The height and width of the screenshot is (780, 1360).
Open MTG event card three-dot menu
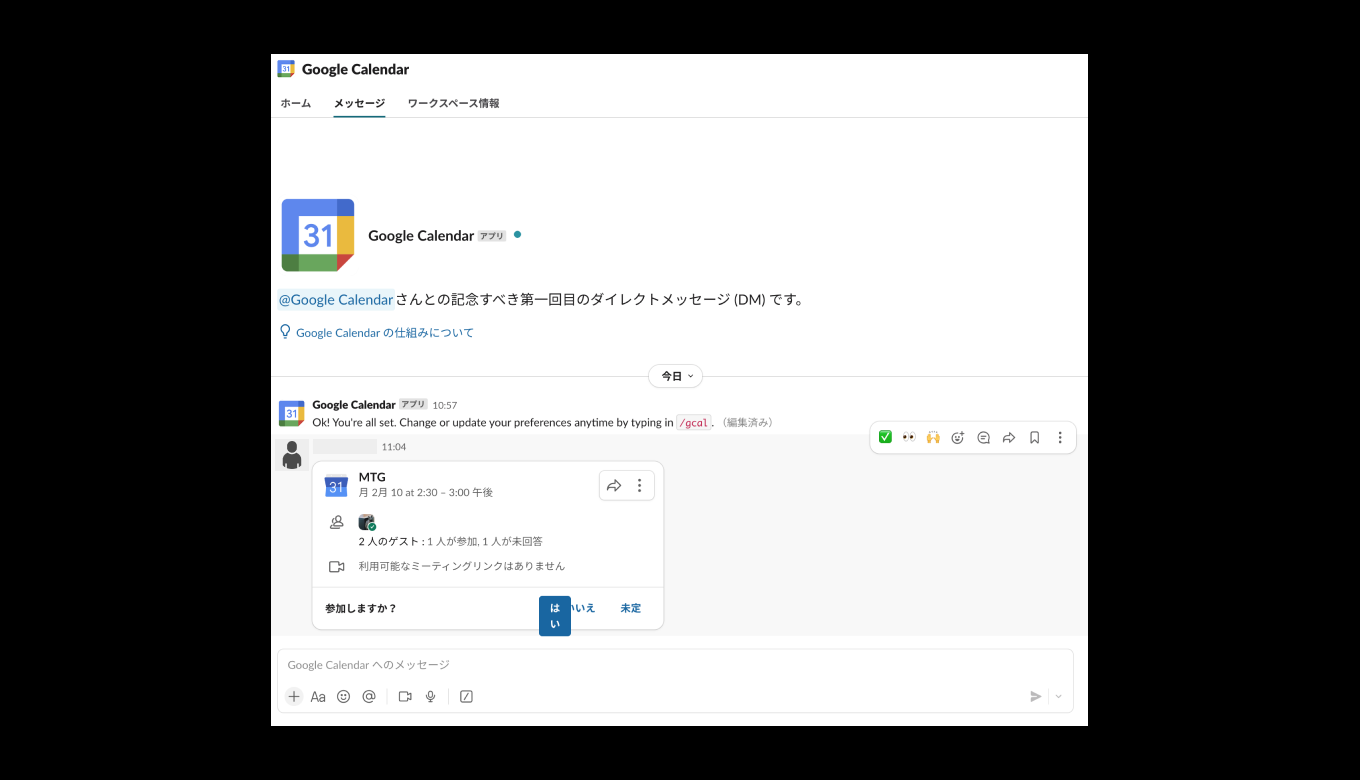point(640,486)
